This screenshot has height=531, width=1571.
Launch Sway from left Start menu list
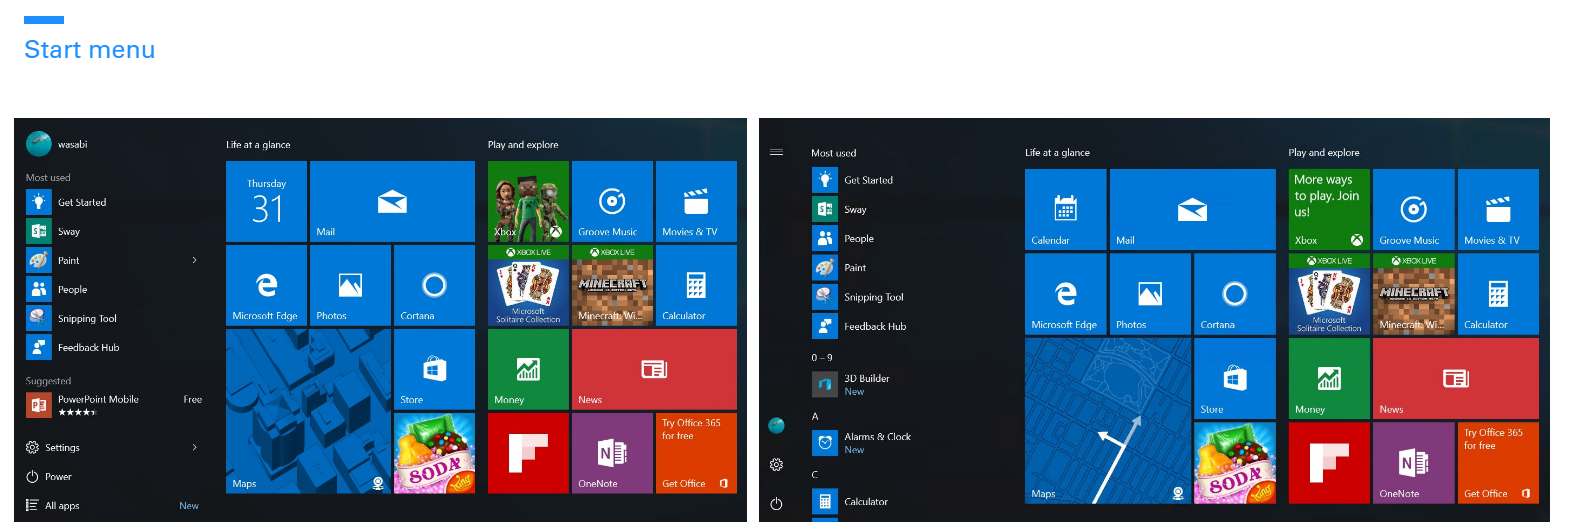[x=114, y=231]
